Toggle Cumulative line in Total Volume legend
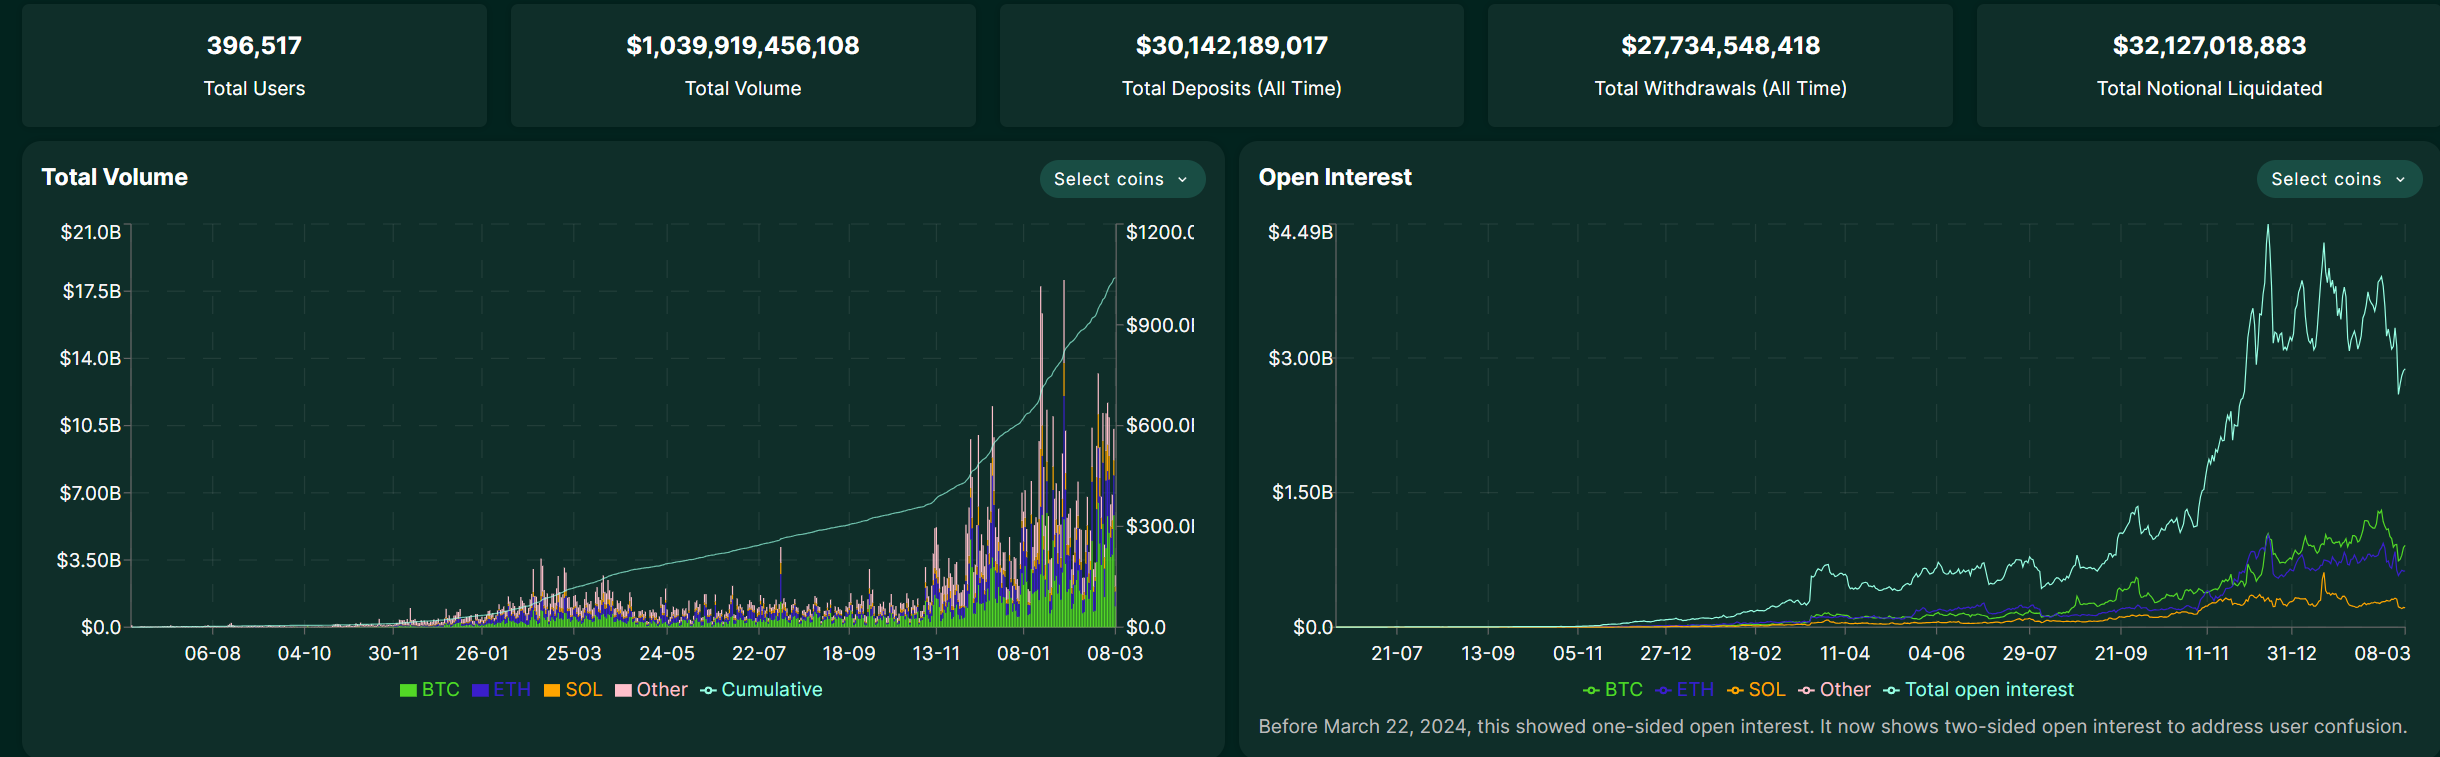 762,690
